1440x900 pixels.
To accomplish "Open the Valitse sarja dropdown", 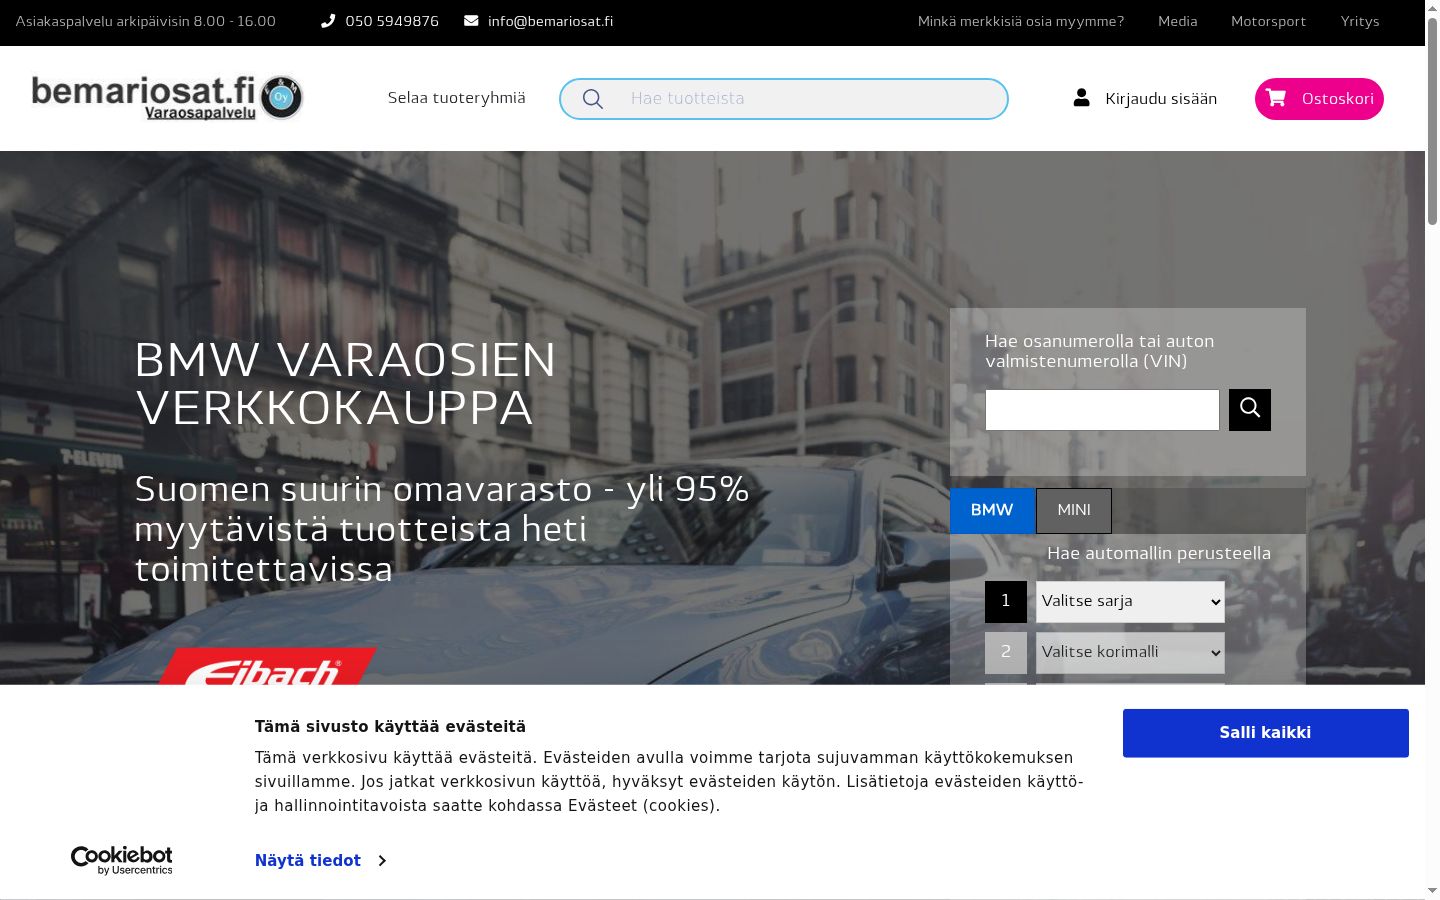I will (x=1130, y=602).
